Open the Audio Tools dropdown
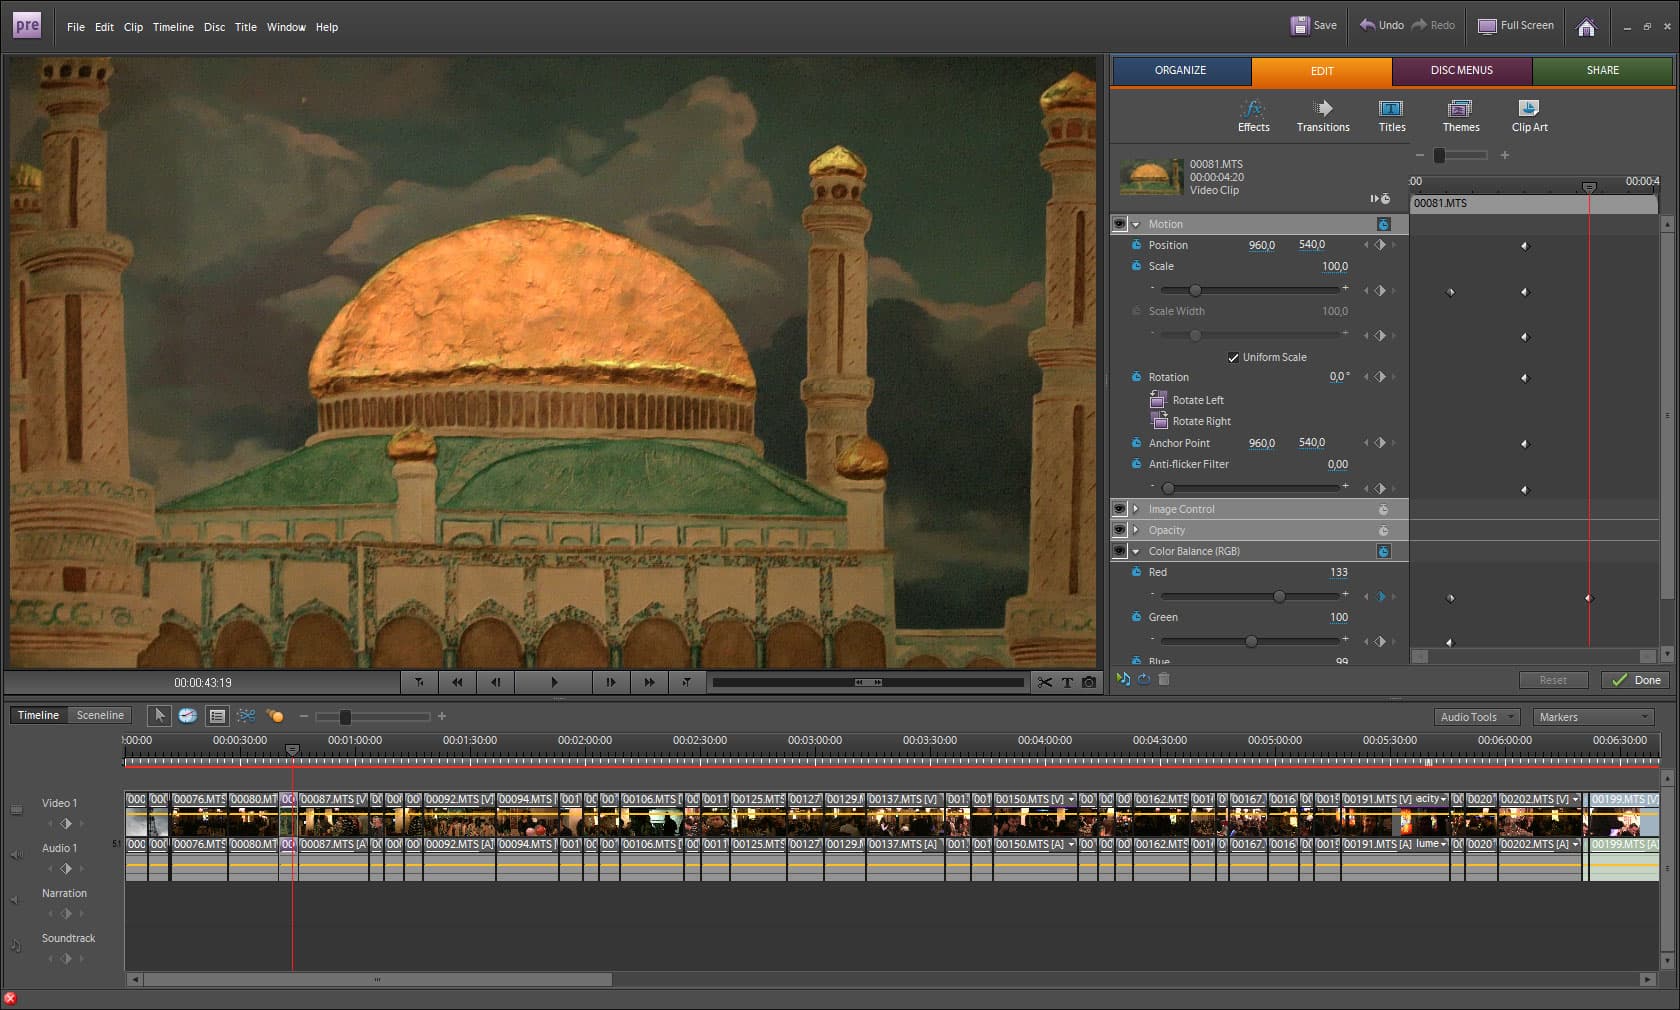 click(1477, 717)
